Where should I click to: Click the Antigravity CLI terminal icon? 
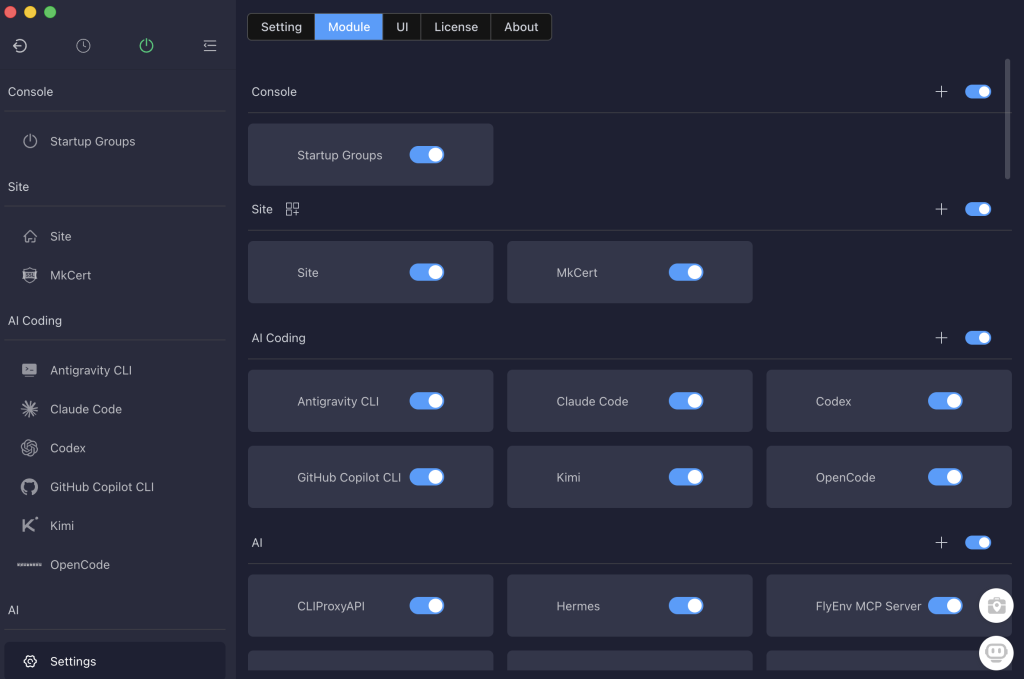[x=29, y=370]
